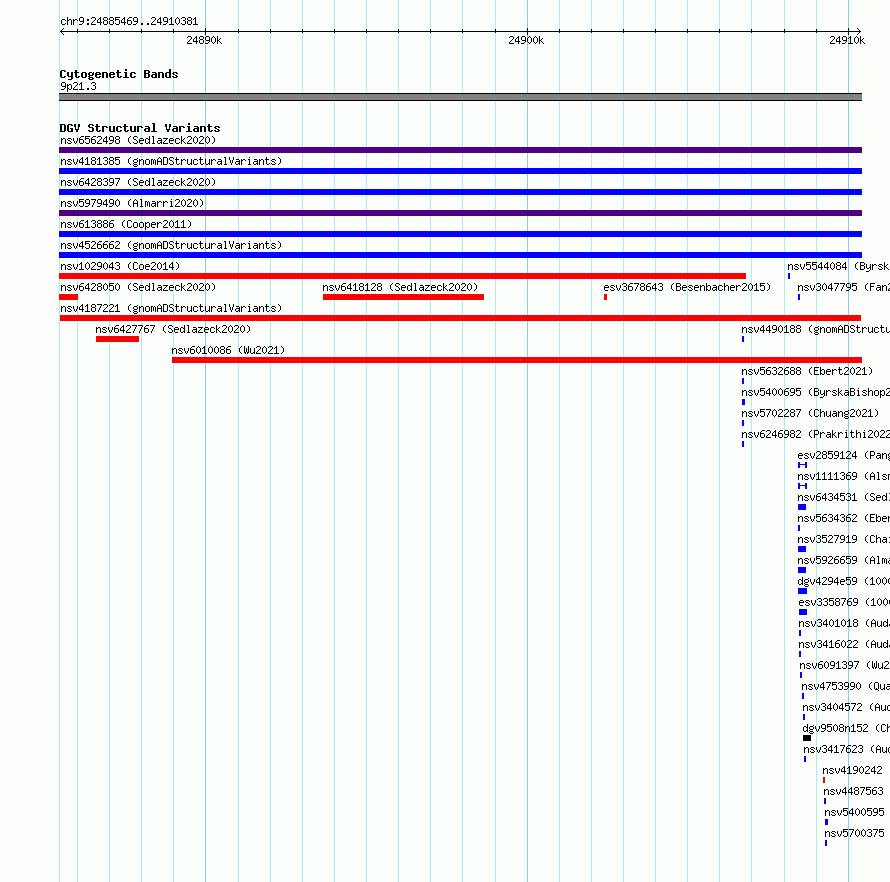Open variant nsv3404572 label
The width and height of the screenshot is (890, 882).
click(846, 707)
